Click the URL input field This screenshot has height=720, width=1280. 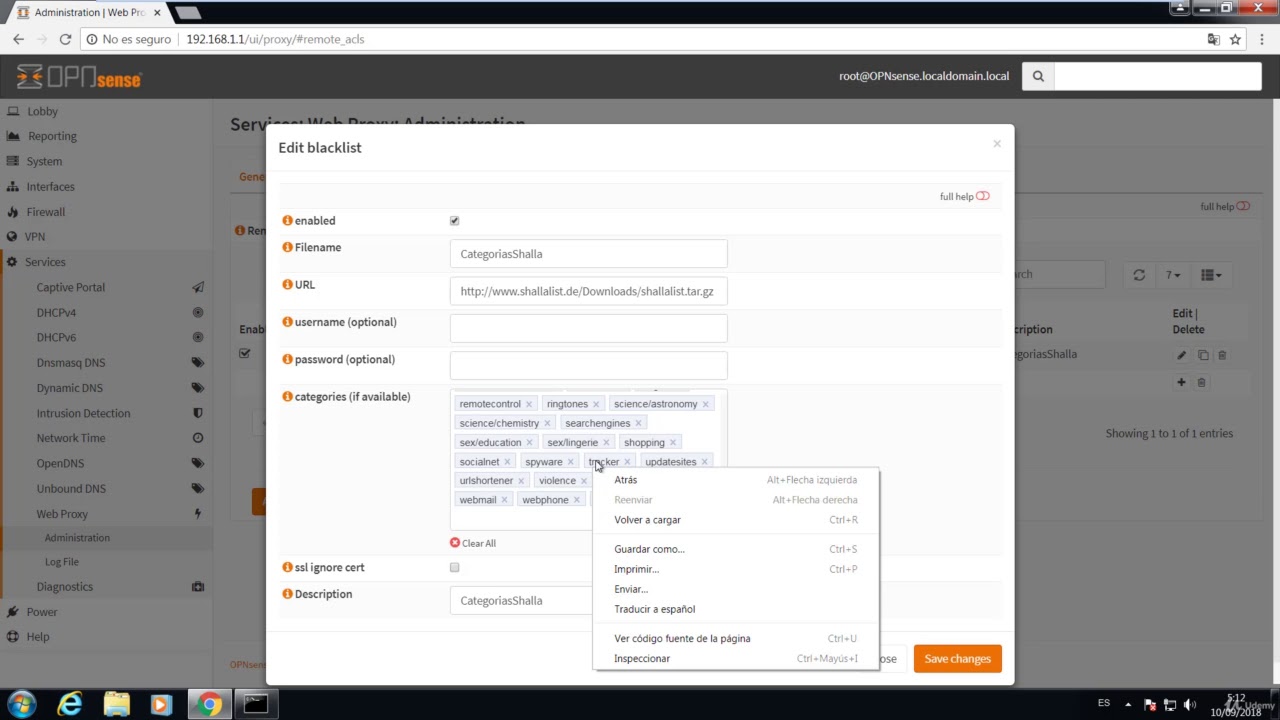589,291
